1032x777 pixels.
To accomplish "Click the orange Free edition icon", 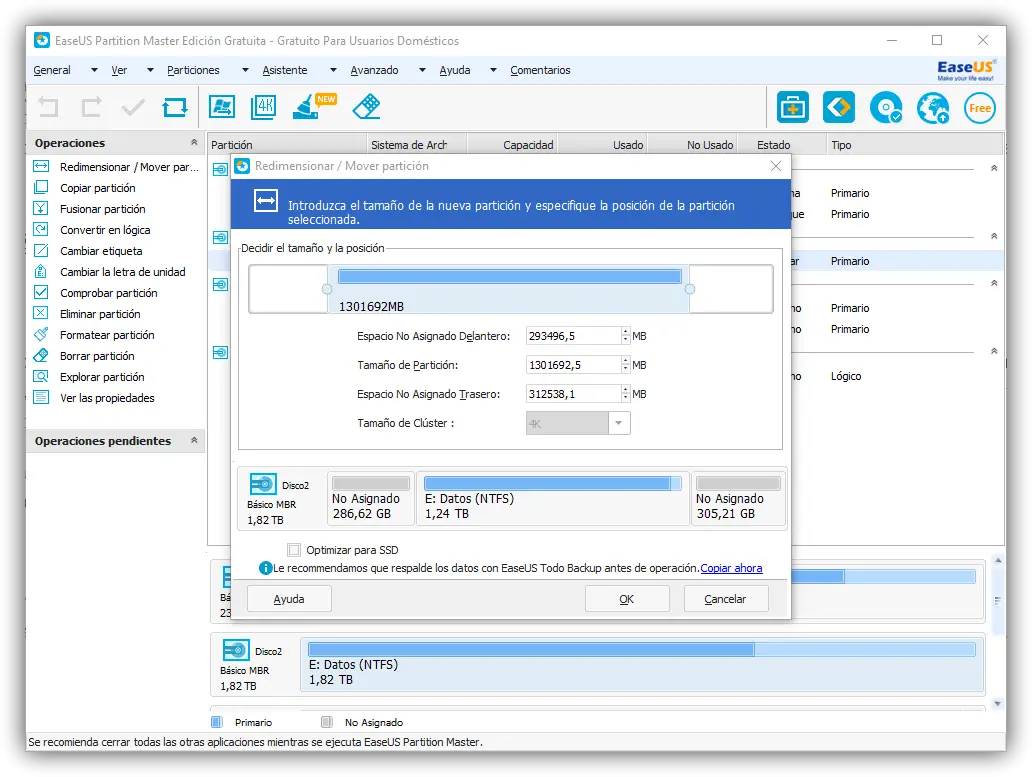I will [980, 108].
